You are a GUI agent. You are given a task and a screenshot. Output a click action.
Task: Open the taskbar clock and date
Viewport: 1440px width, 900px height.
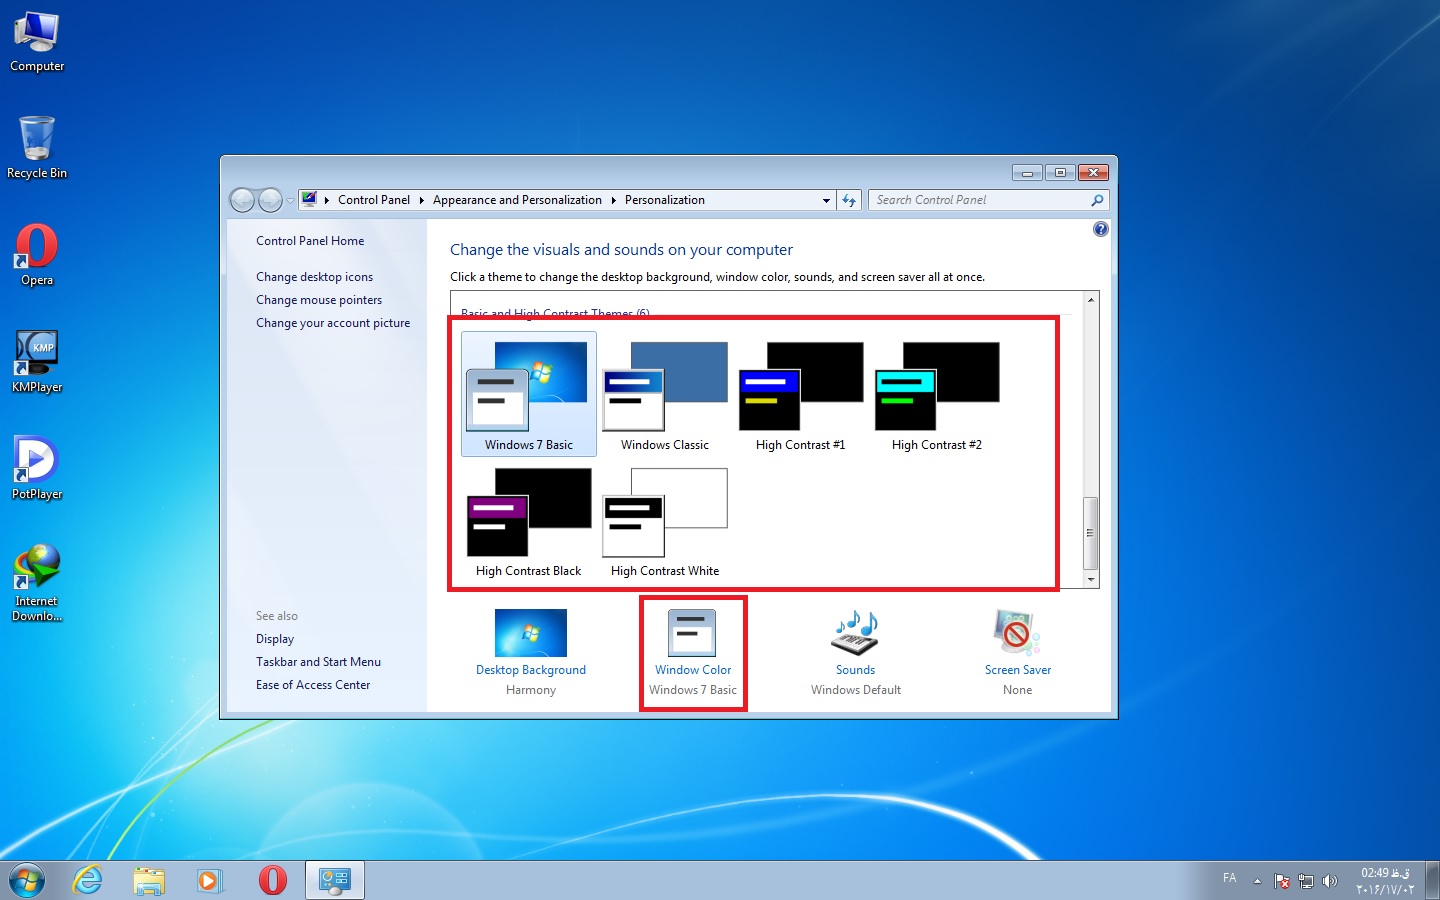pos(1385,881)
